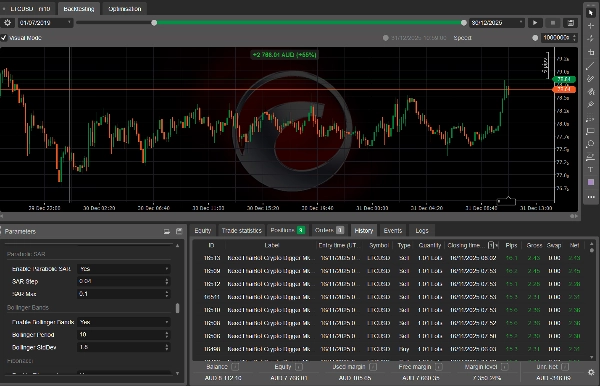This screenshot has height=386, width=600.
Task: Click the info icon next to Balance
Action: tap(235, 367)
